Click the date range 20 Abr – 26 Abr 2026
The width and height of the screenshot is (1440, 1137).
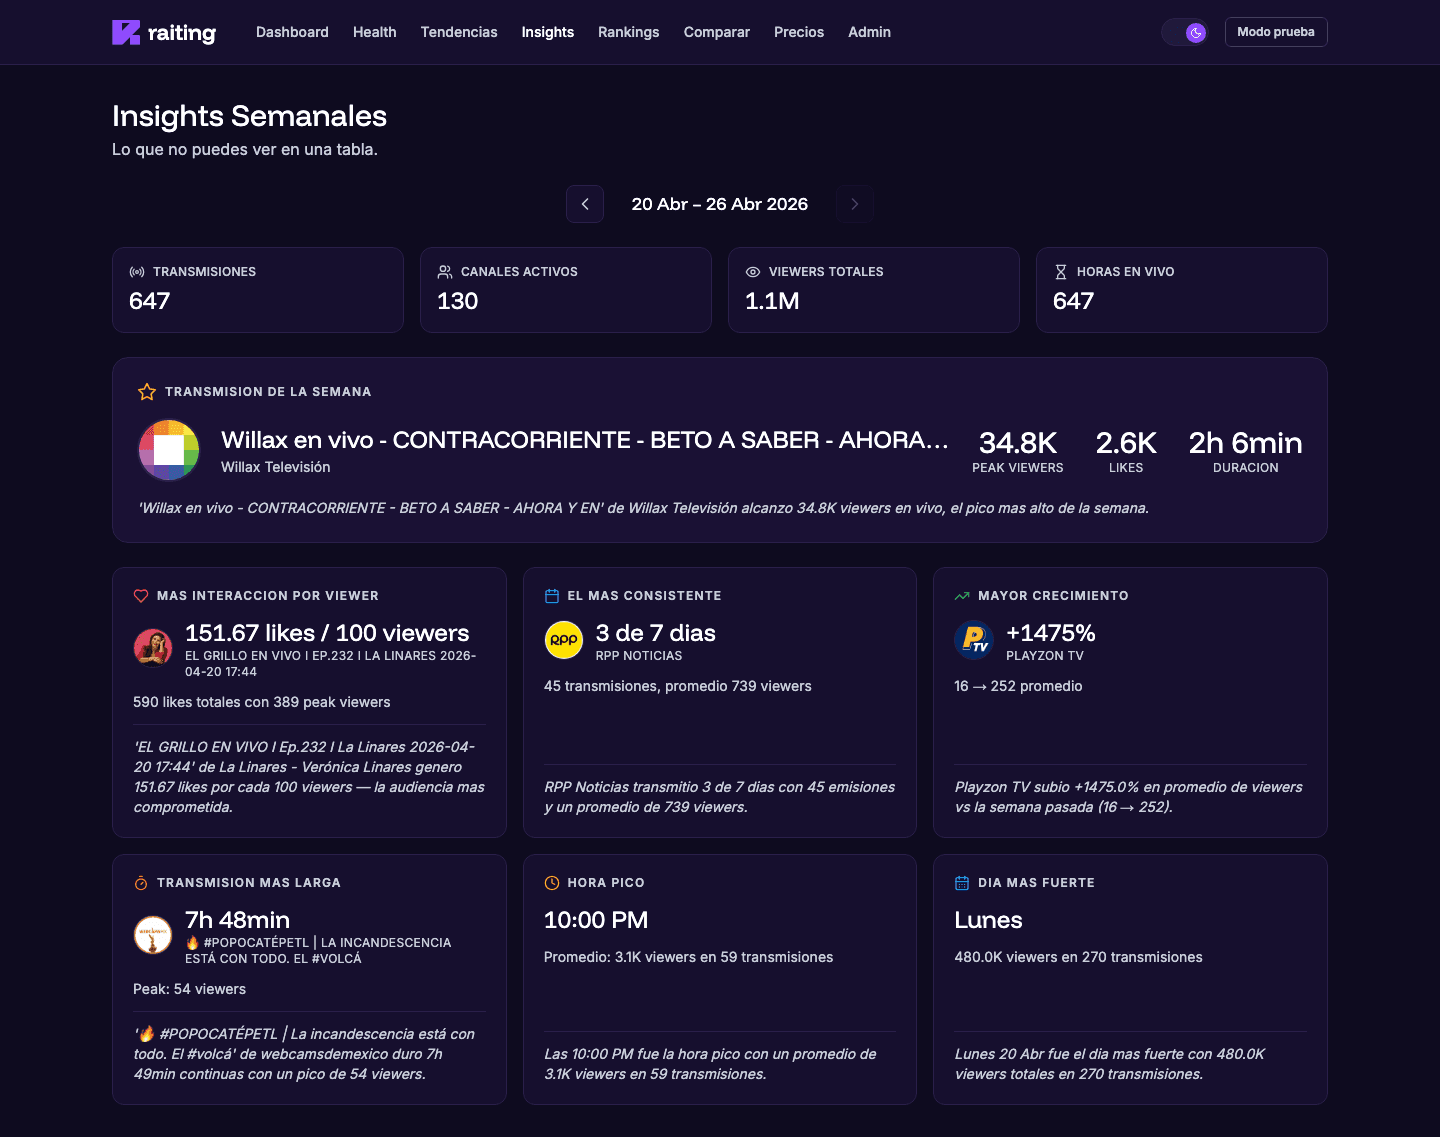[x=720, y=204]
